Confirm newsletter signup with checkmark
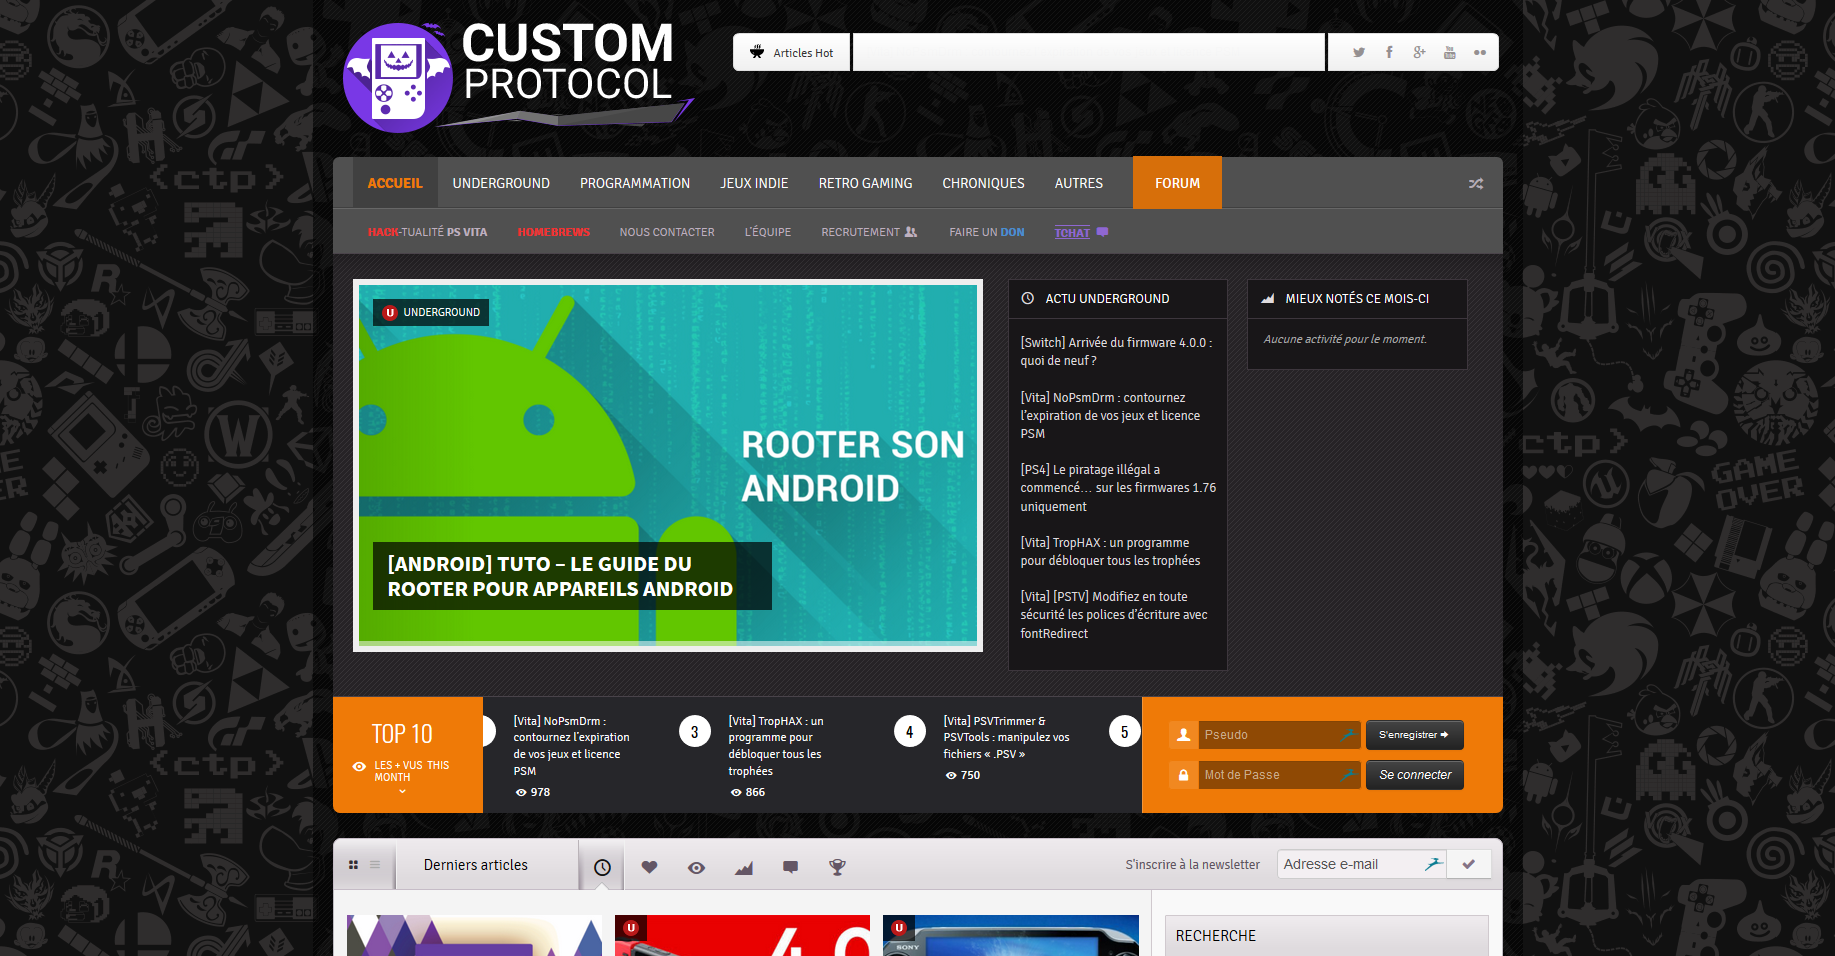Viewport: 1835px width, 956px height. pos(1468,865)
